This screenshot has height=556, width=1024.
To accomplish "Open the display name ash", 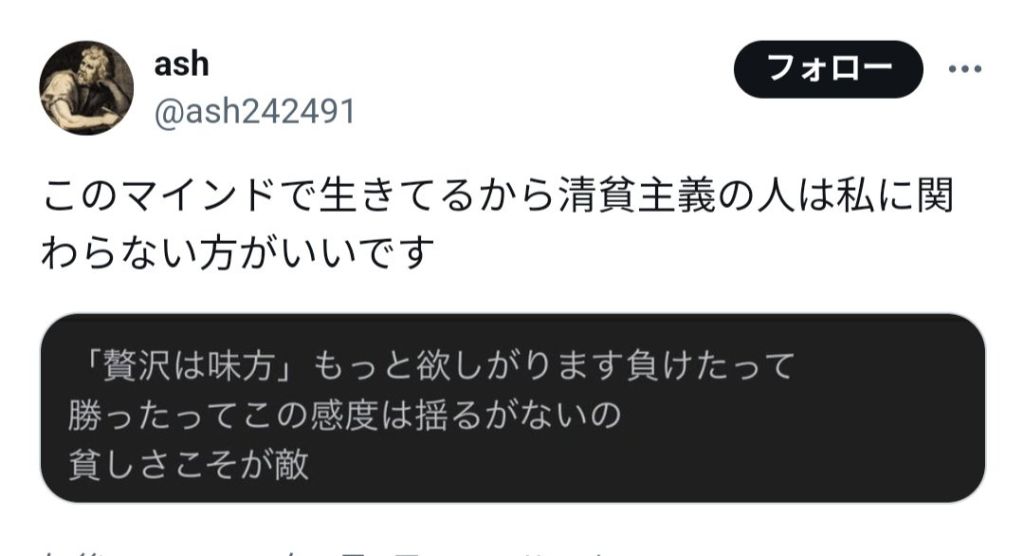I will click(182, 64).
